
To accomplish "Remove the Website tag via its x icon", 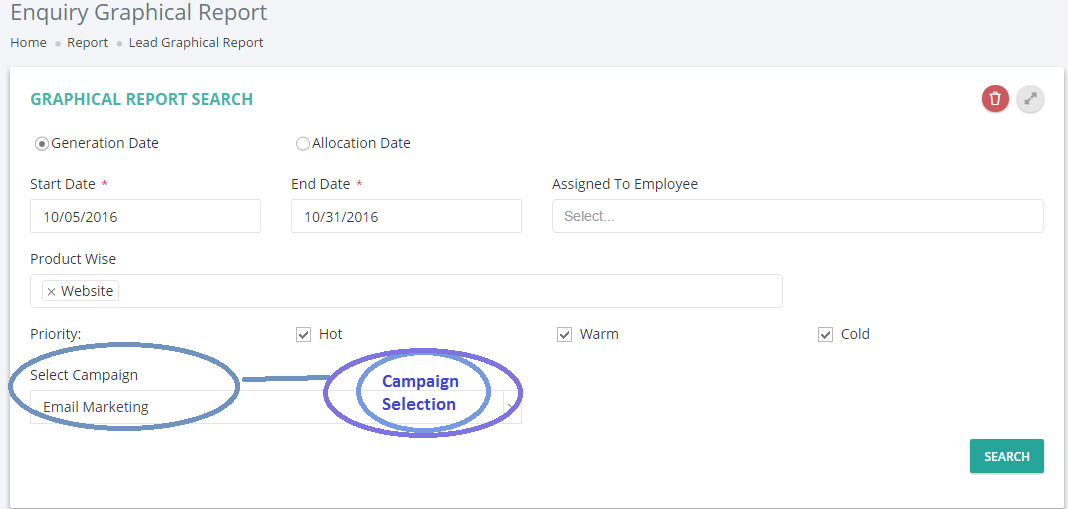I will pos(51,292).
